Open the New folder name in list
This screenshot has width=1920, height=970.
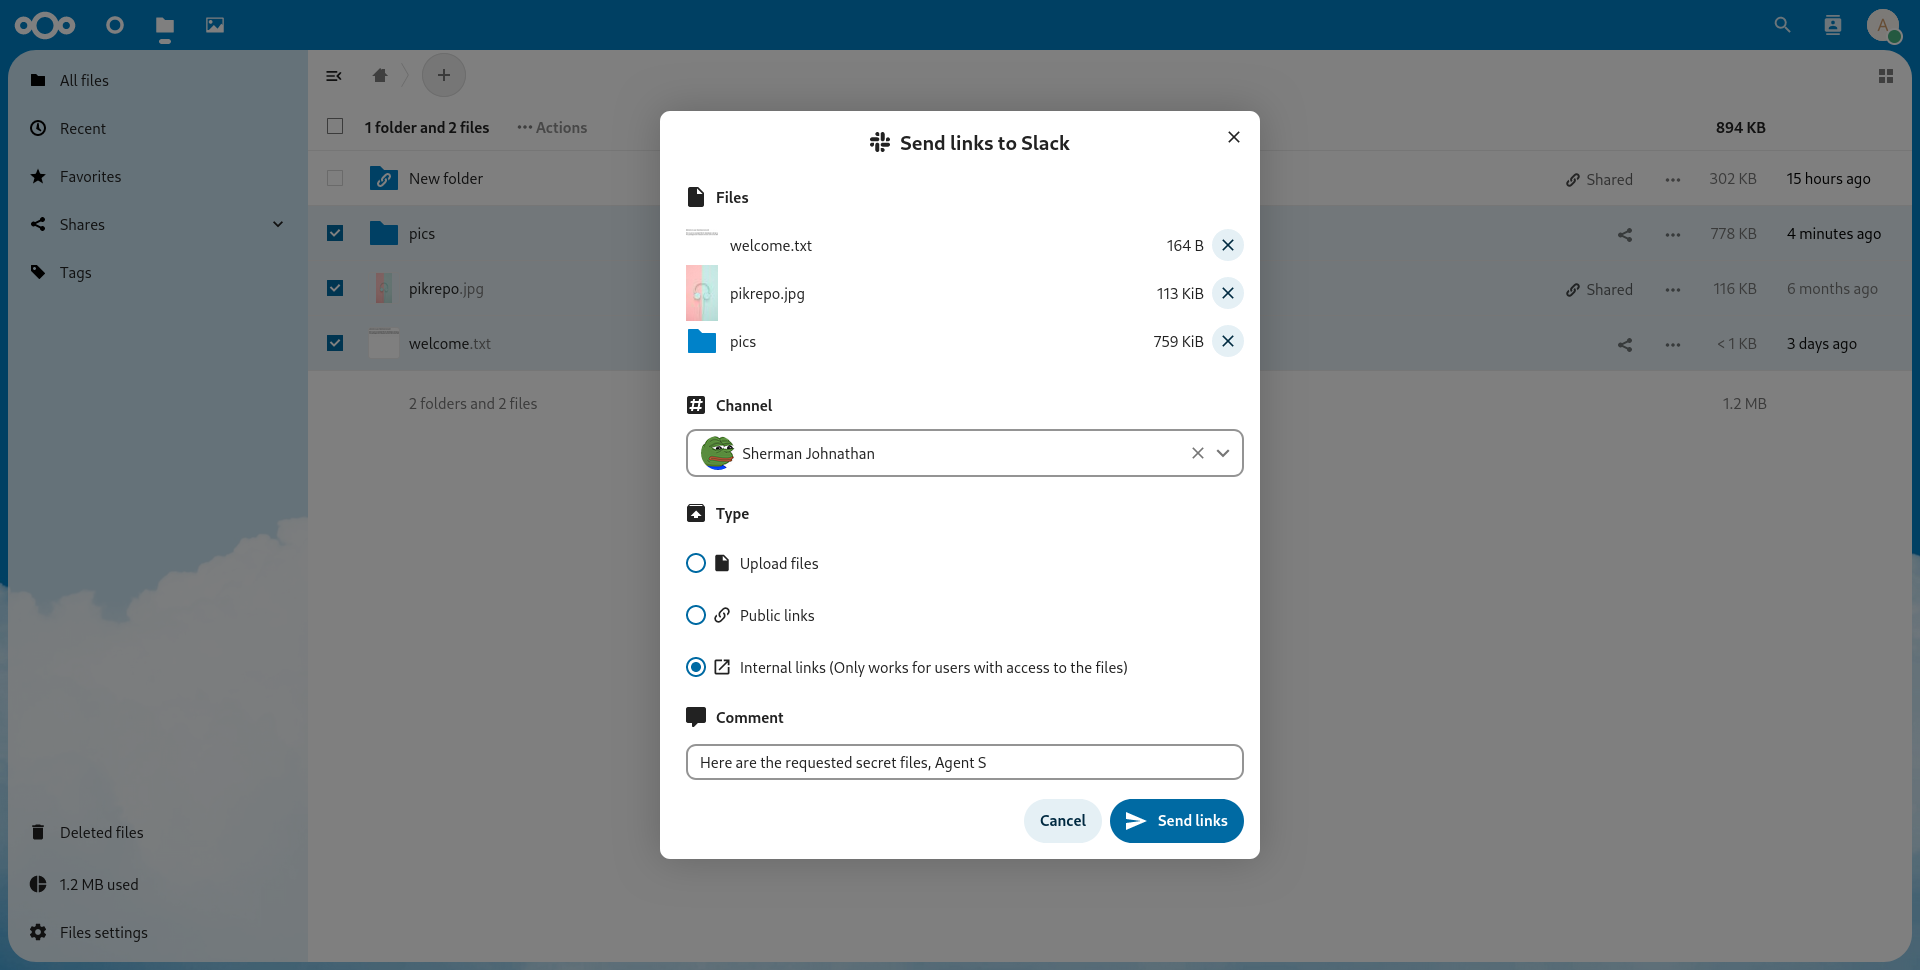click(446, 178)
